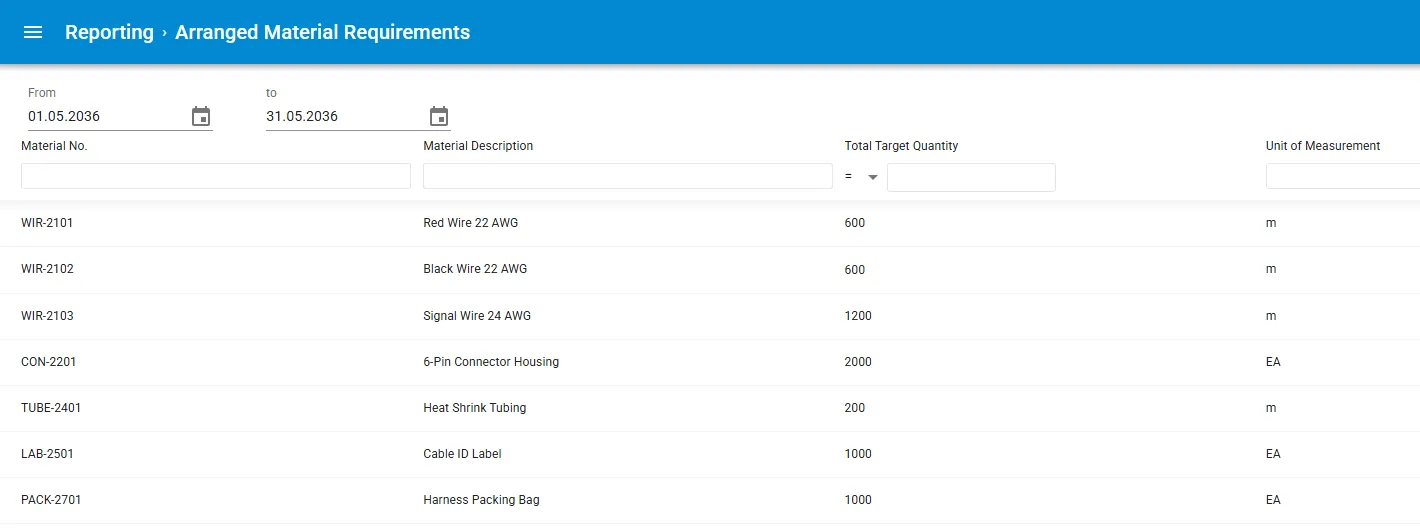Open calendar picker for From date
1420x528 pixels.
click(201, 116)
